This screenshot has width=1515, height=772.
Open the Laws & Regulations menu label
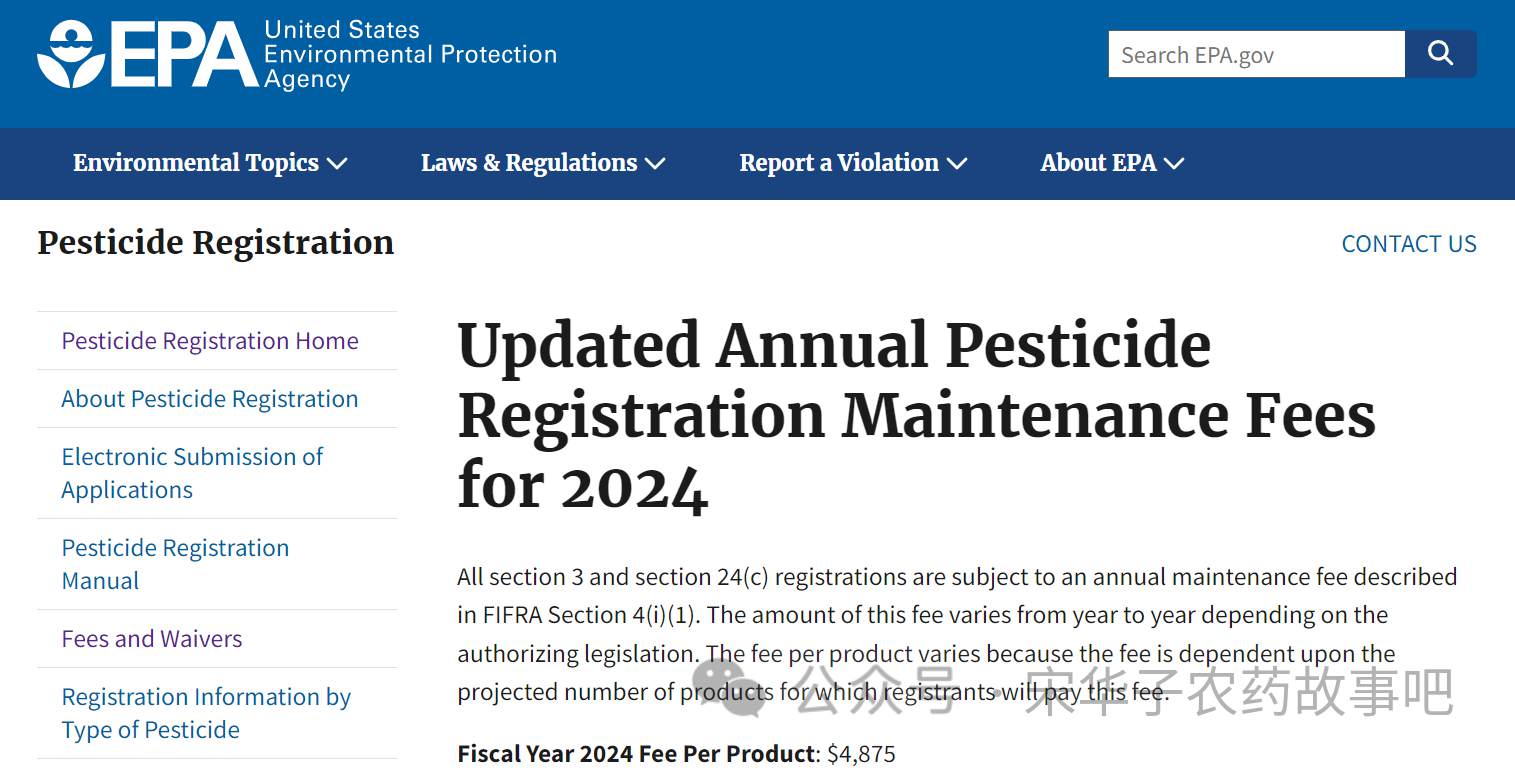[x=529, y=163]
